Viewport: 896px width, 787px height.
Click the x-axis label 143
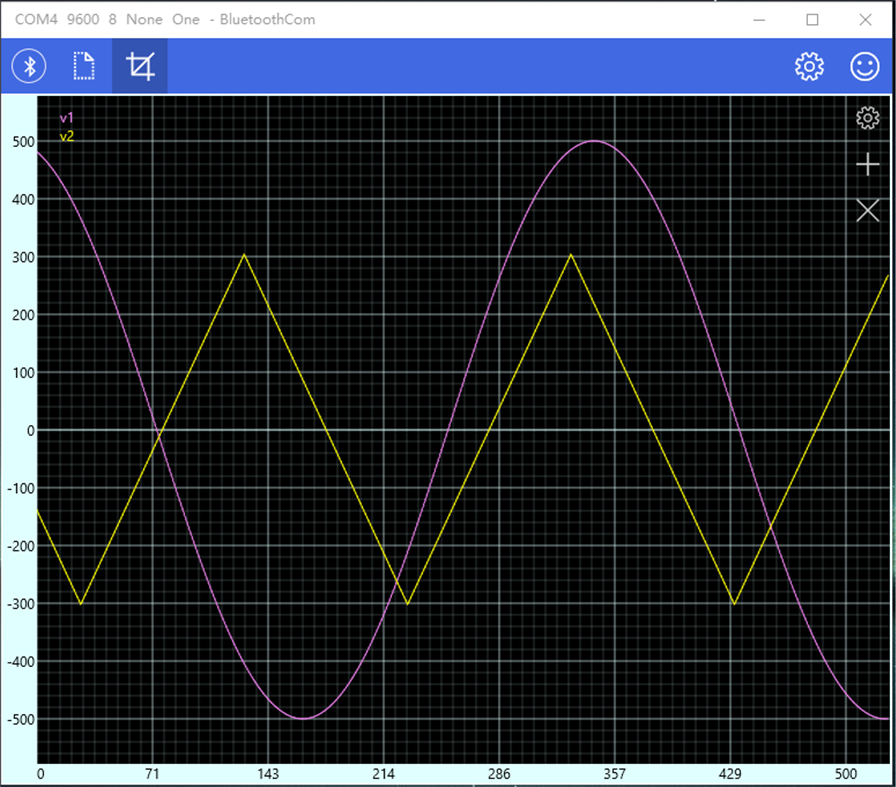click(x=268, y=774)
